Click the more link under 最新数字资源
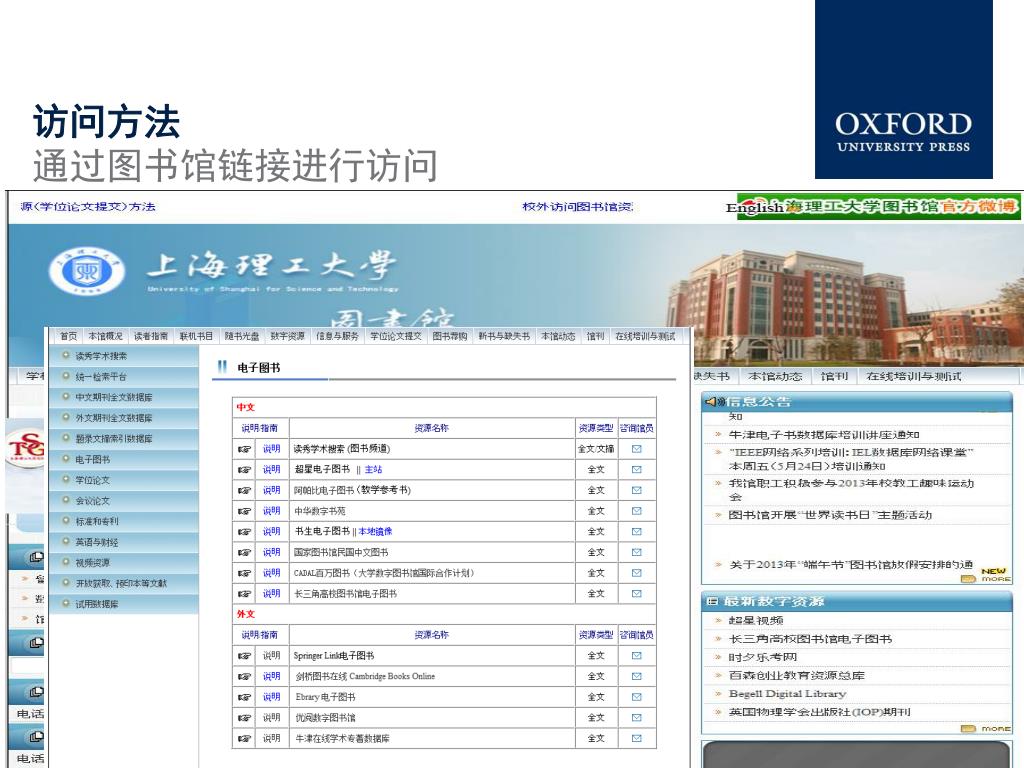 click(987, 728)
